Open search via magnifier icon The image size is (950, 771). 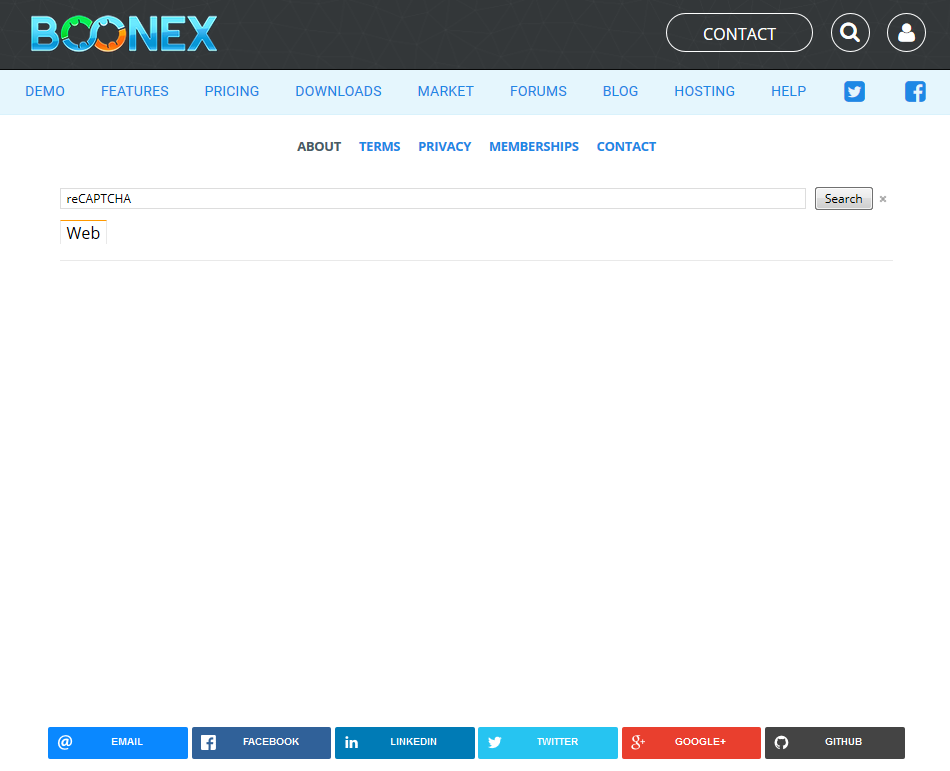coord(850,33)
